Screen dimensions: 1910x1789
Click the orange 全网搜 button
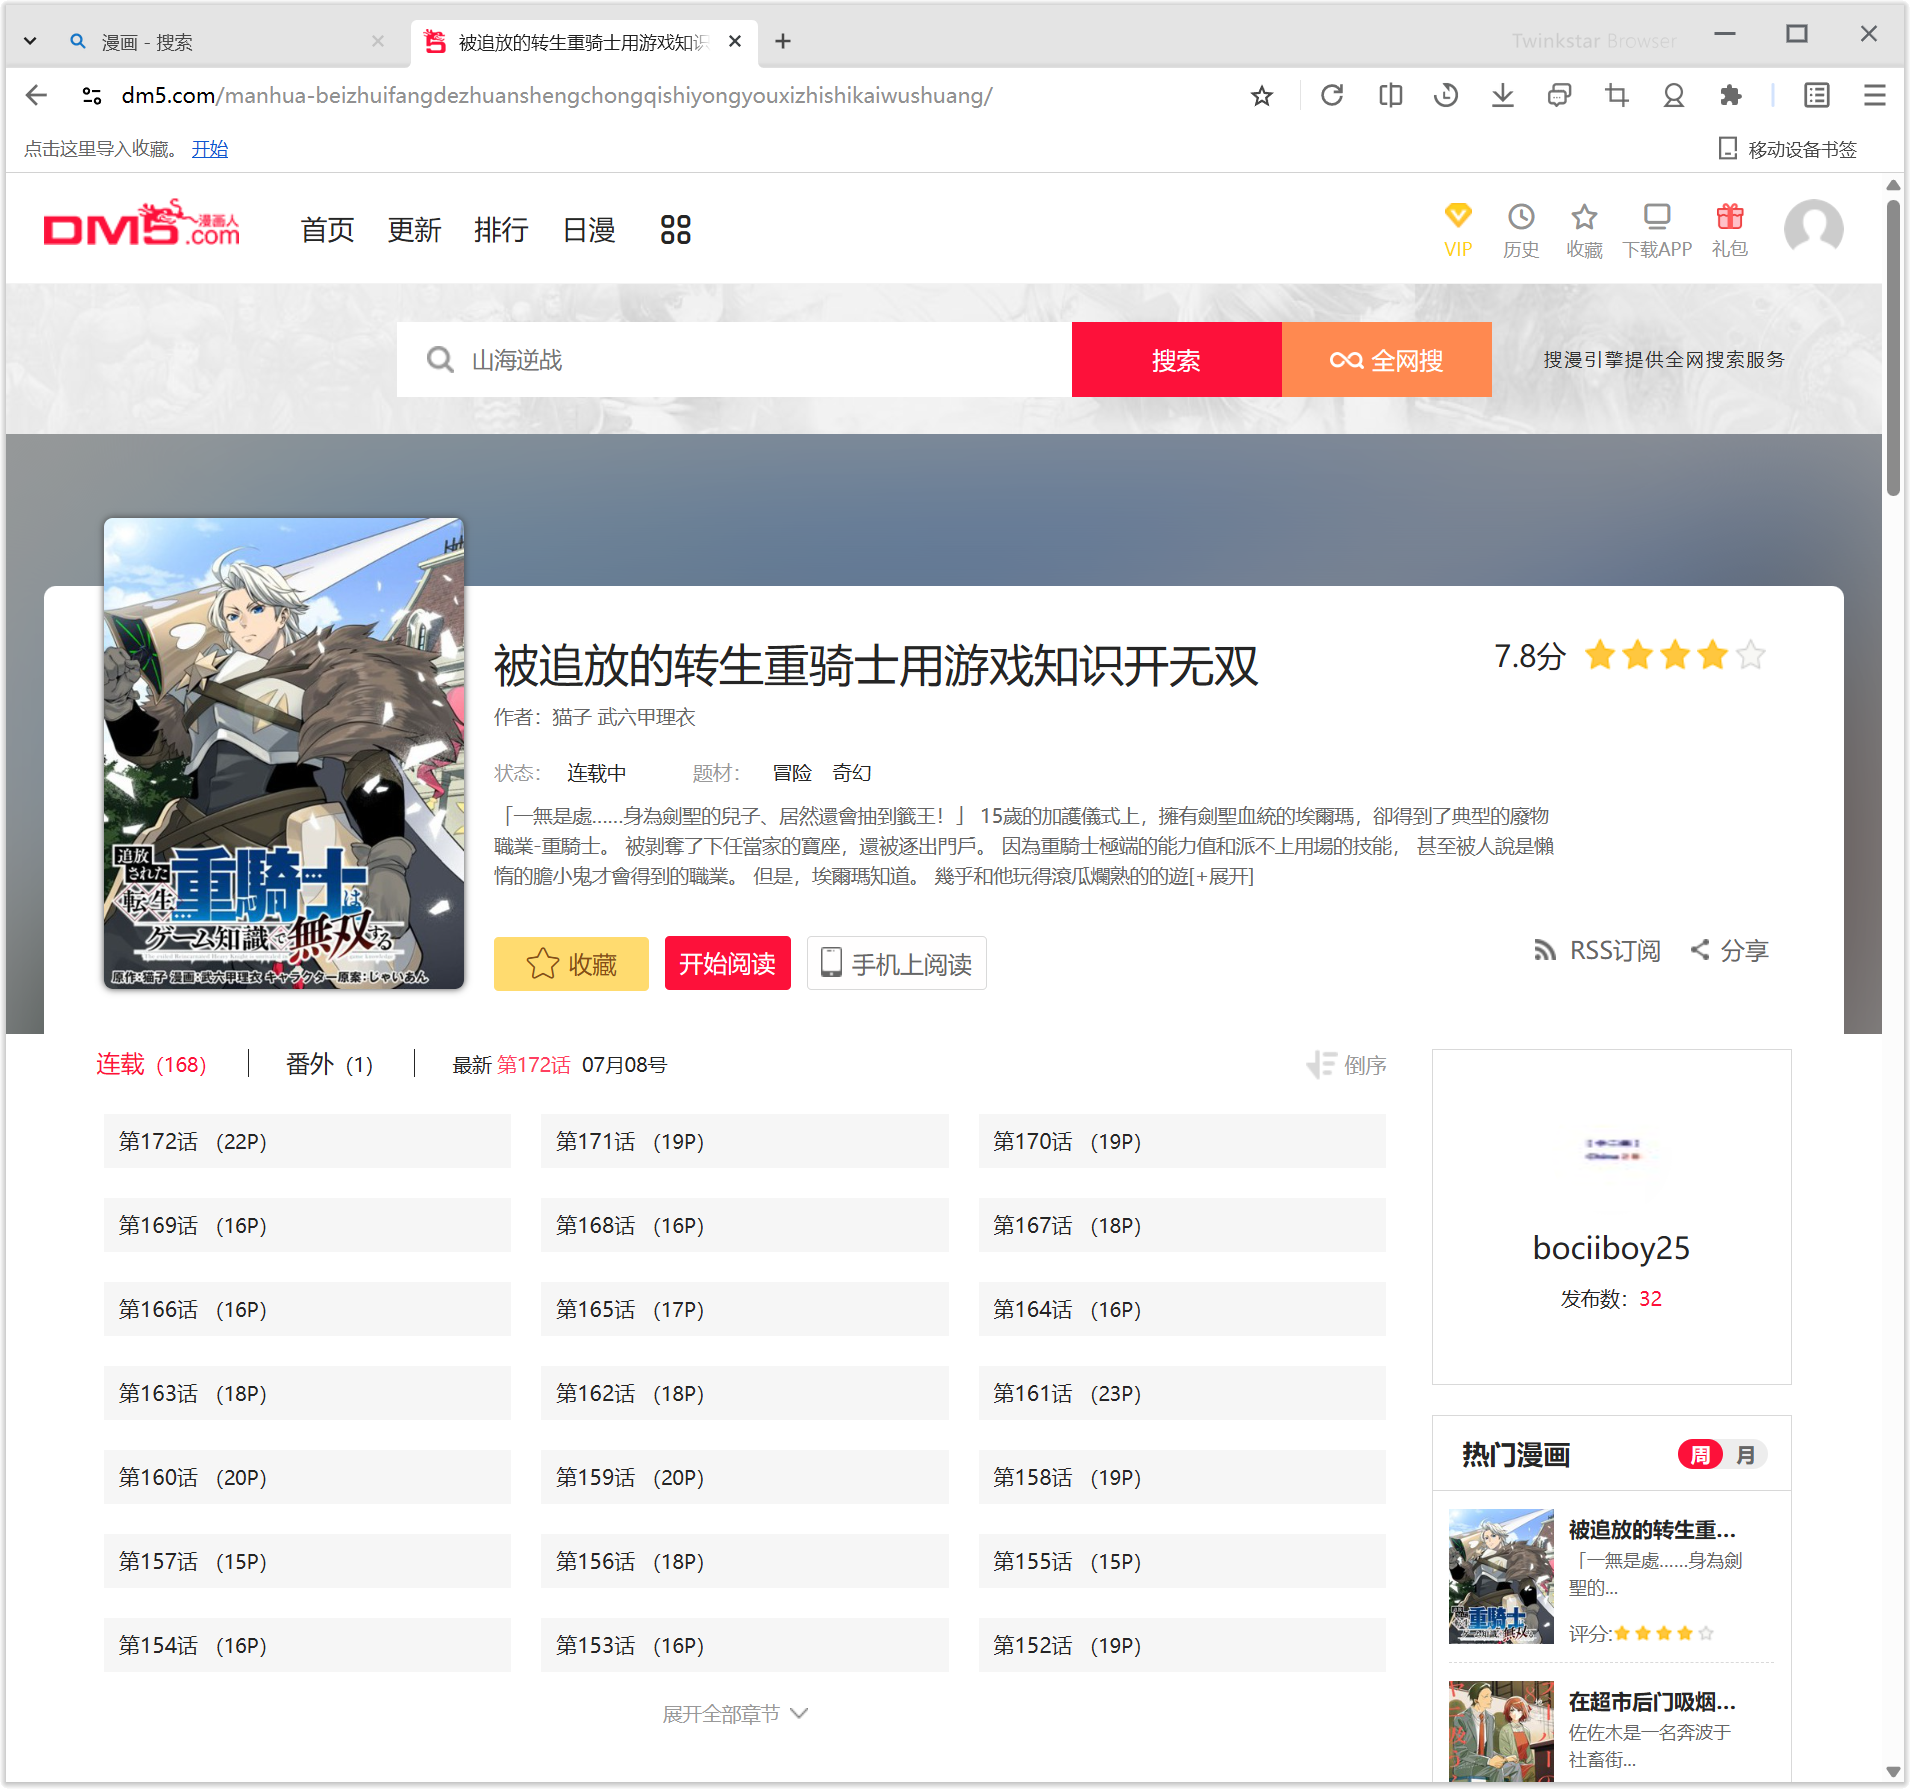point(1387,360)
